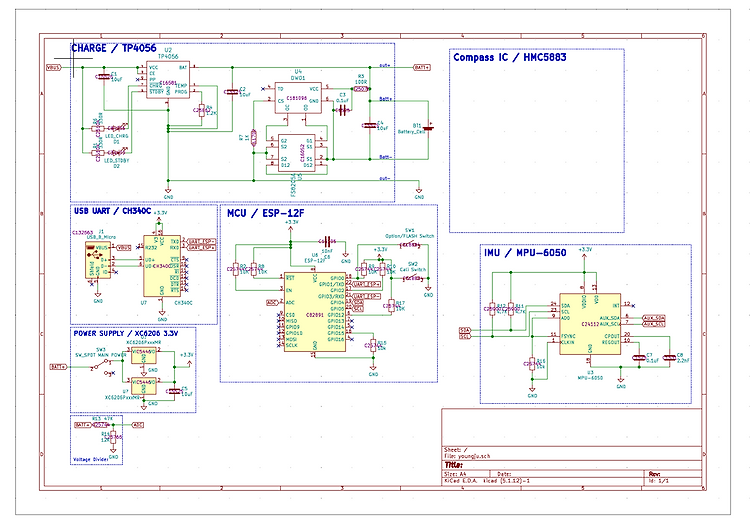This screenshot has width=750, height=521.
Task: Click the 'Id: 1/1' sheet number text
Action: point(659,480)
